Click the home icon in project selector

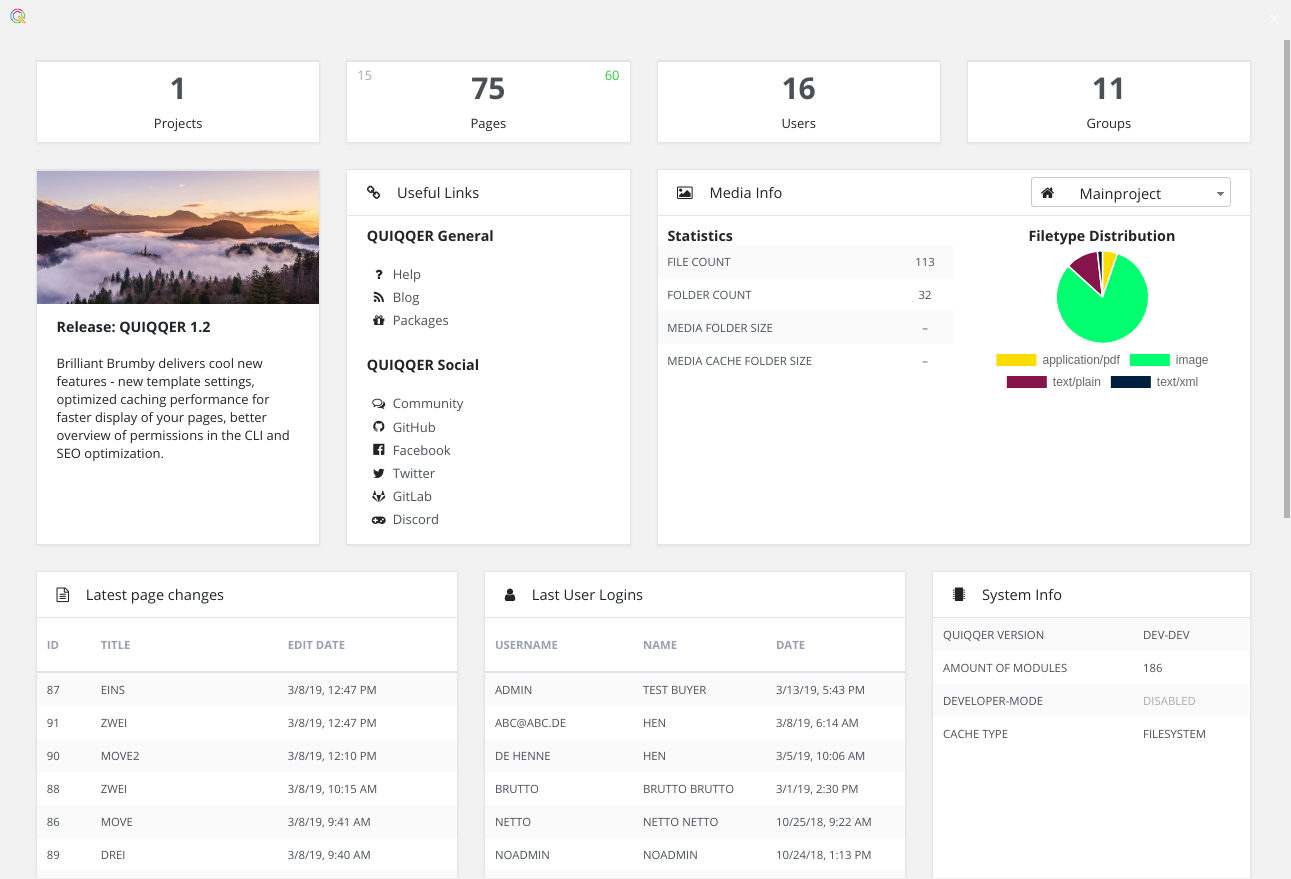(x=1048, y=193)
